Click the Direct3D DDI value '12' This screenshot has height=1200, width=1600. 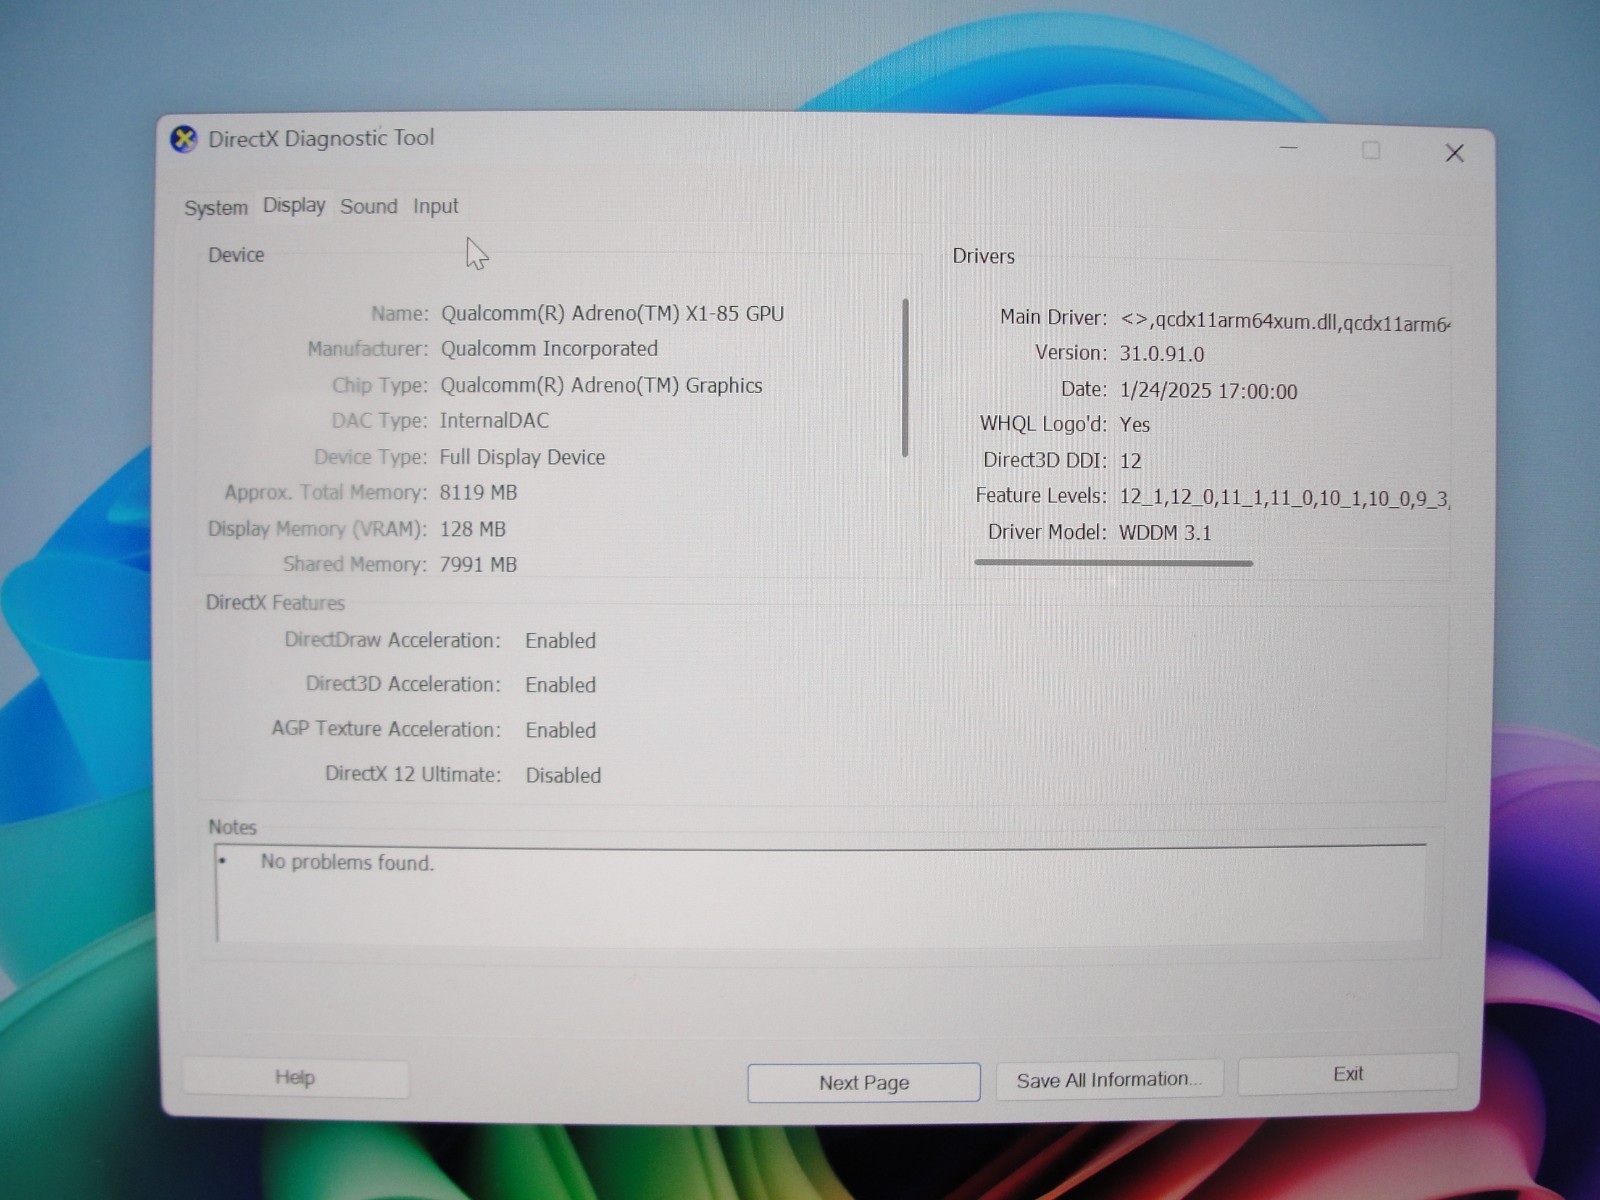pyautogui.click(x=1130, y=461)
